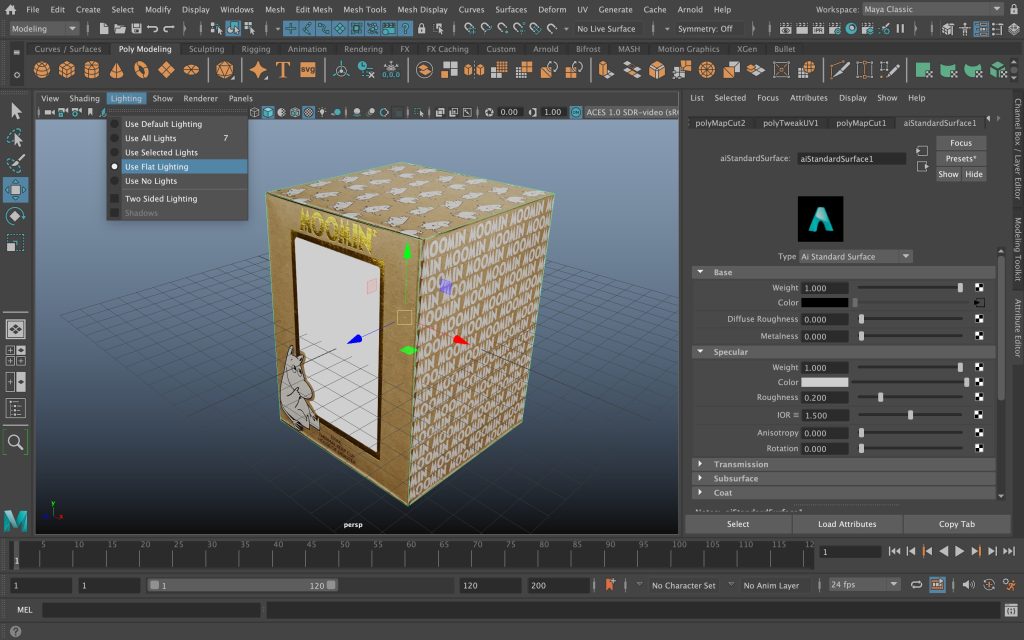Click the Focus button

coord(961,143)
